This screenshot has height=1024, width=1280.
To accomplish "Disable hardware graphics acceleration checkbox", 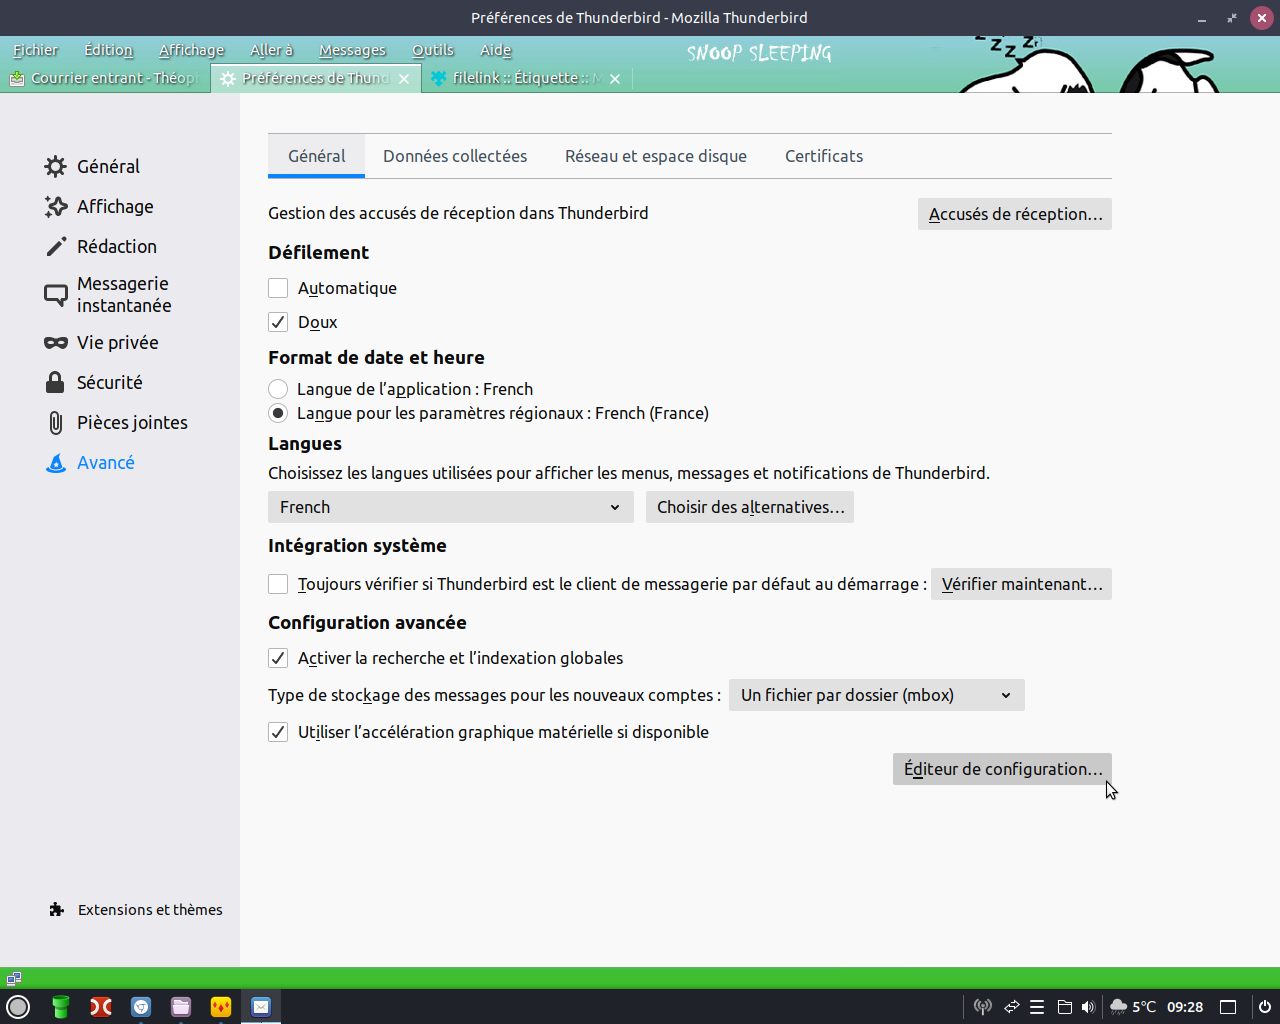I will tap(278, 732).
